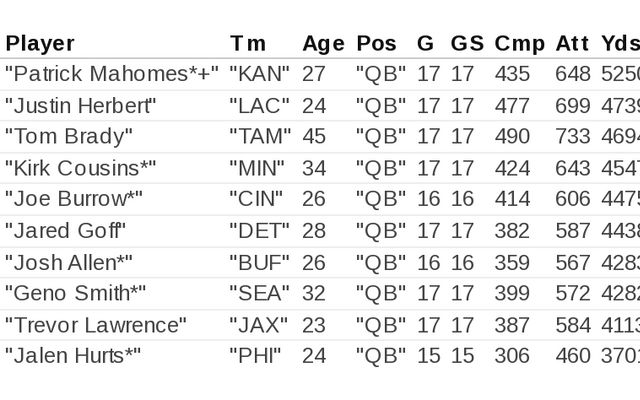Select the Tom Brady player cell
The height and width of the screenshot is (400, 640).
click(x=69, y=137)
